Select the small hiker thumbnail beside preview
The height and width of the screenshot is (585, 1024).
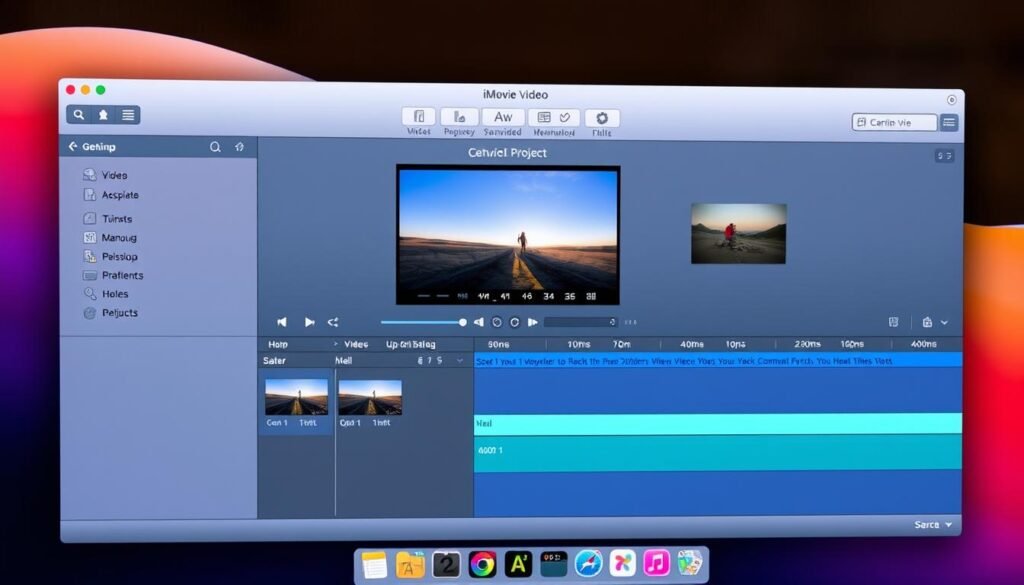pos(739,233)
